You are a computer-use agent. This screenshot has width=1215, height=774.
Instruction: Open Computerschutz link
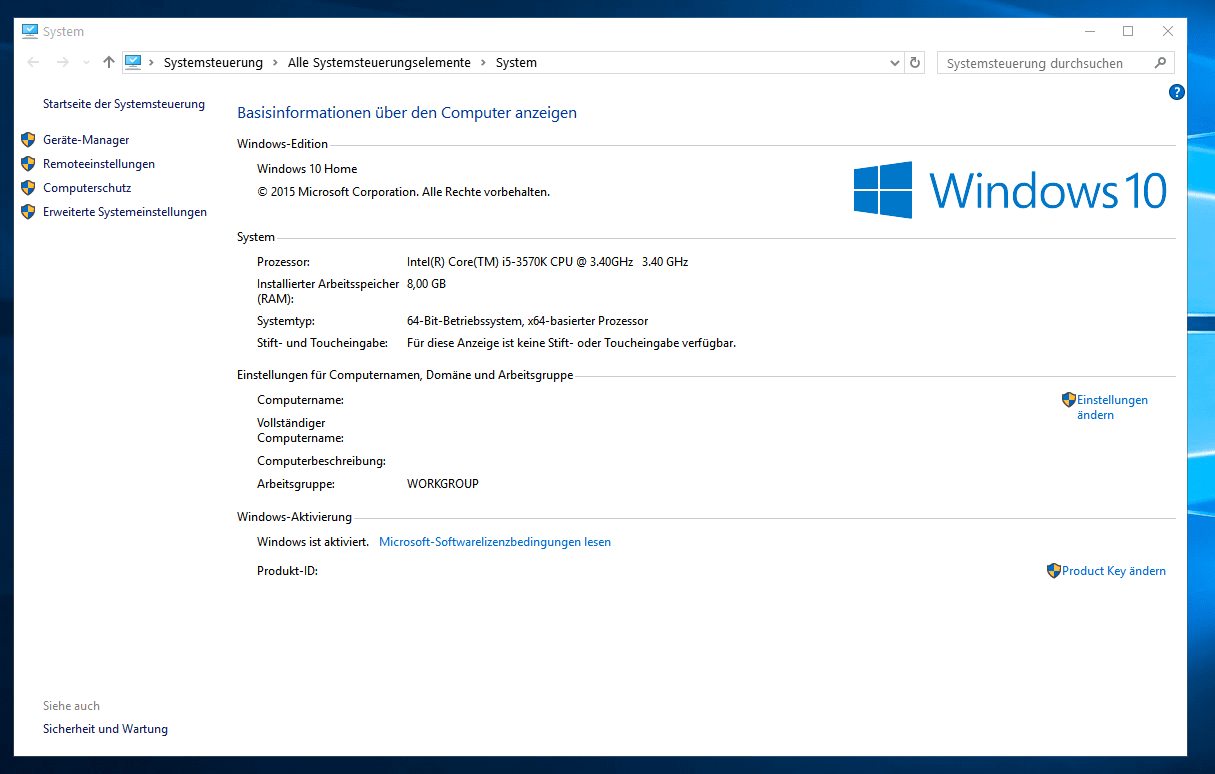coord(87,188)
